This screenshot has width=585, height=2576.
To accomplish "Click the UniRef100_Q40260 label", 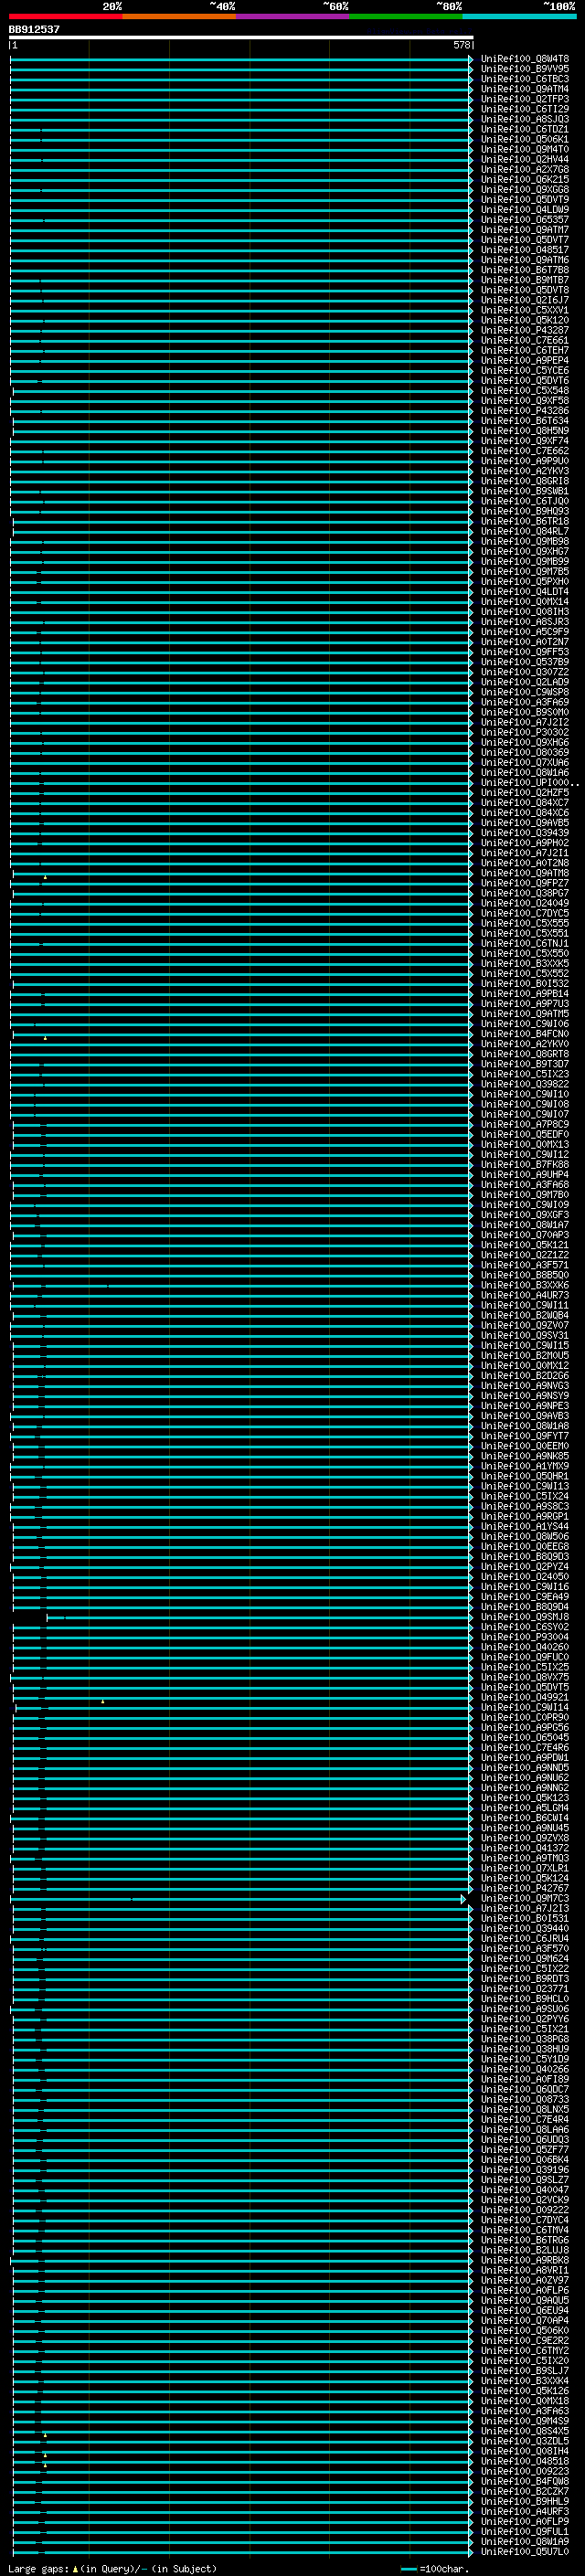I will [524, 1647].
